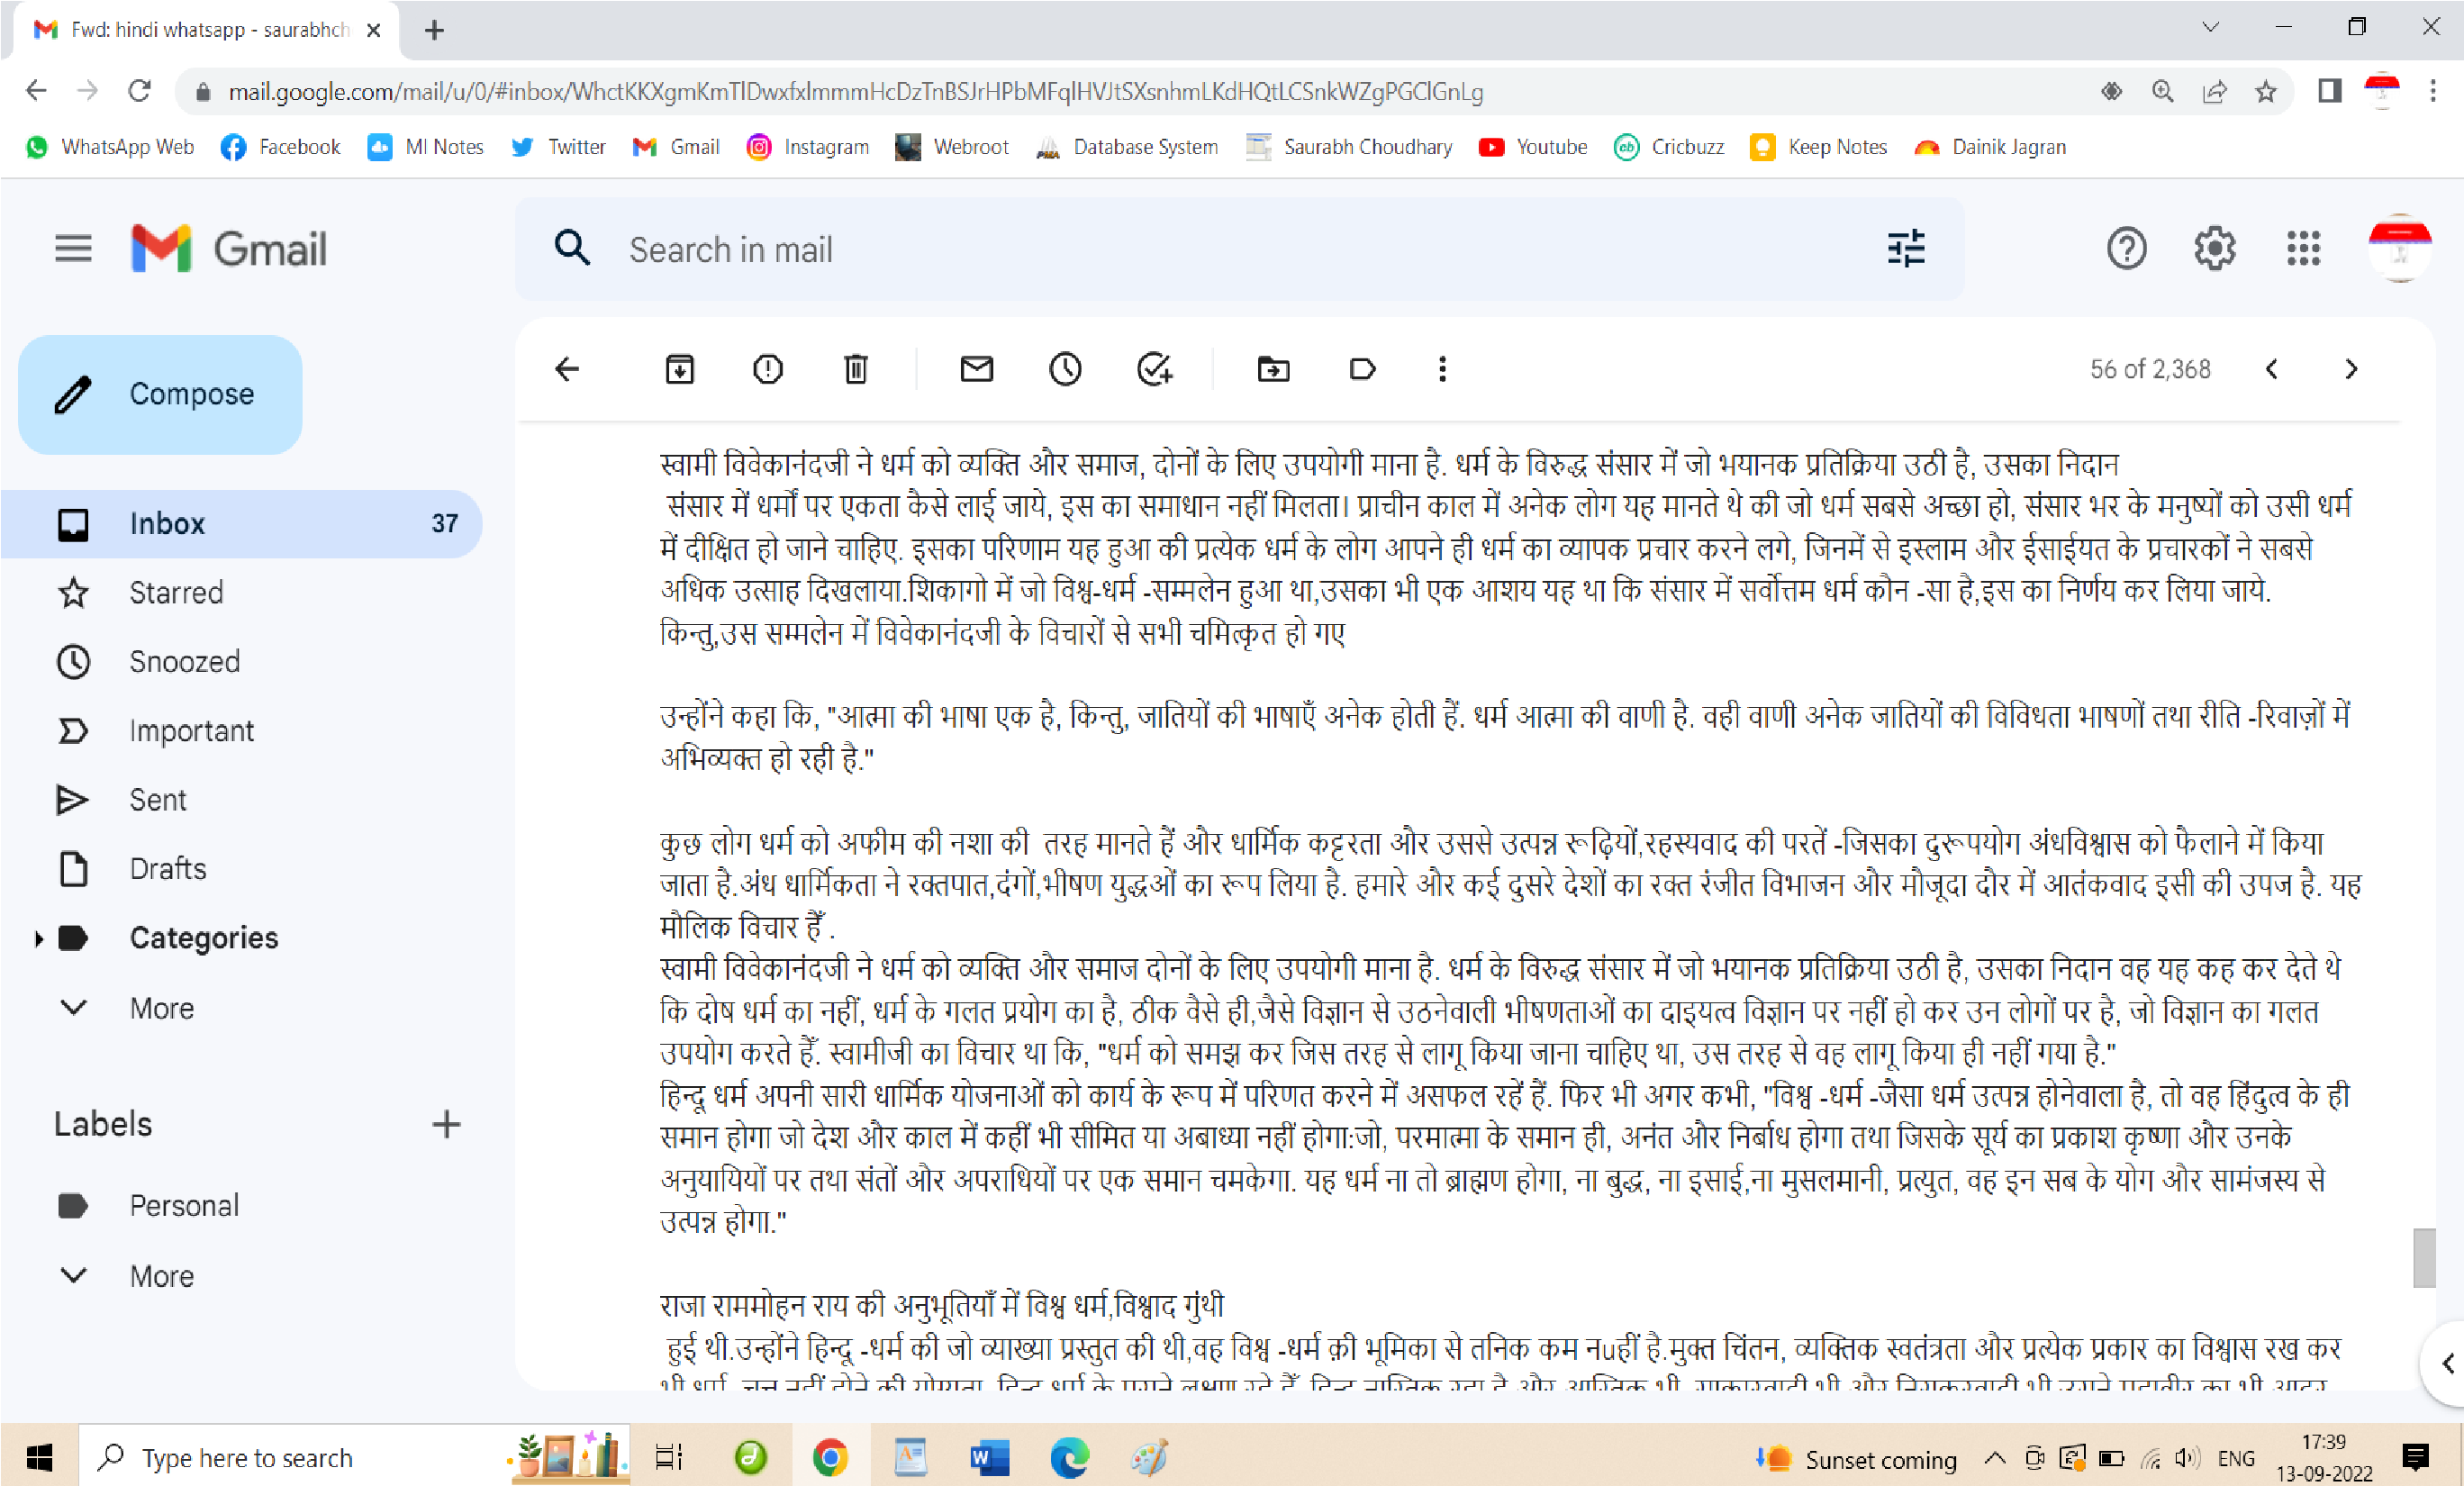Open Gmail Settings gear
Viewport: 2464px width, 1486px height.
click(2215, 248)
